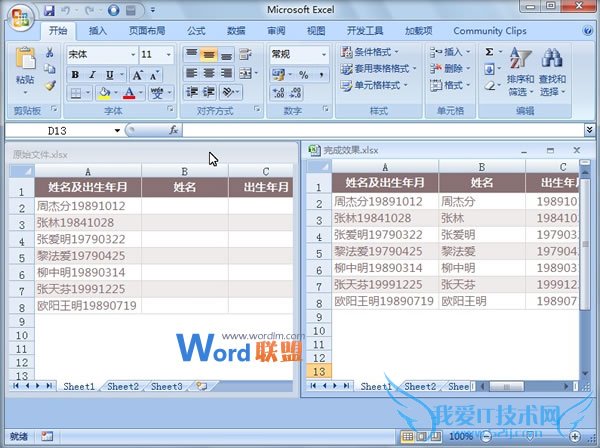
Task: Toggle wrap text icon
Action: click(245, 55)
